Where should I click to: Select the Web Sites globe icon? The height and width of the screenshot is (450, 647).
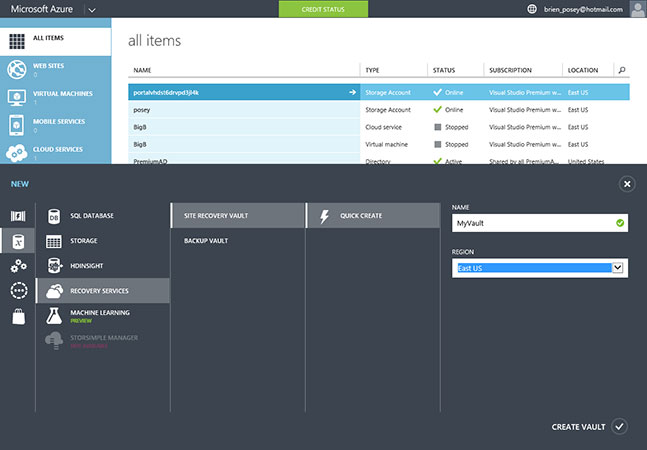click(x=17, y=69)
